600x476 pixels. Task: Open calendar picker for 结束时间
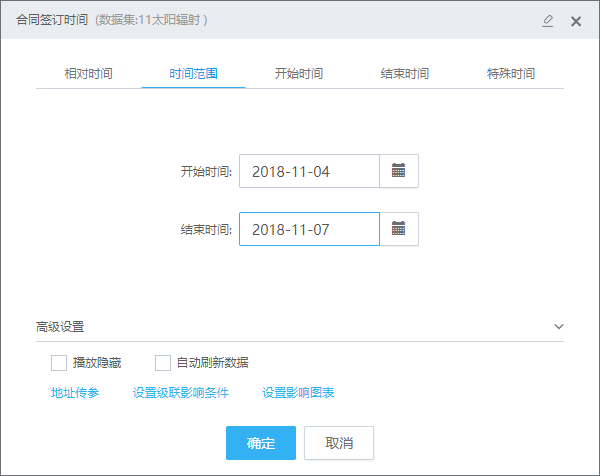(x=398, y=229)
